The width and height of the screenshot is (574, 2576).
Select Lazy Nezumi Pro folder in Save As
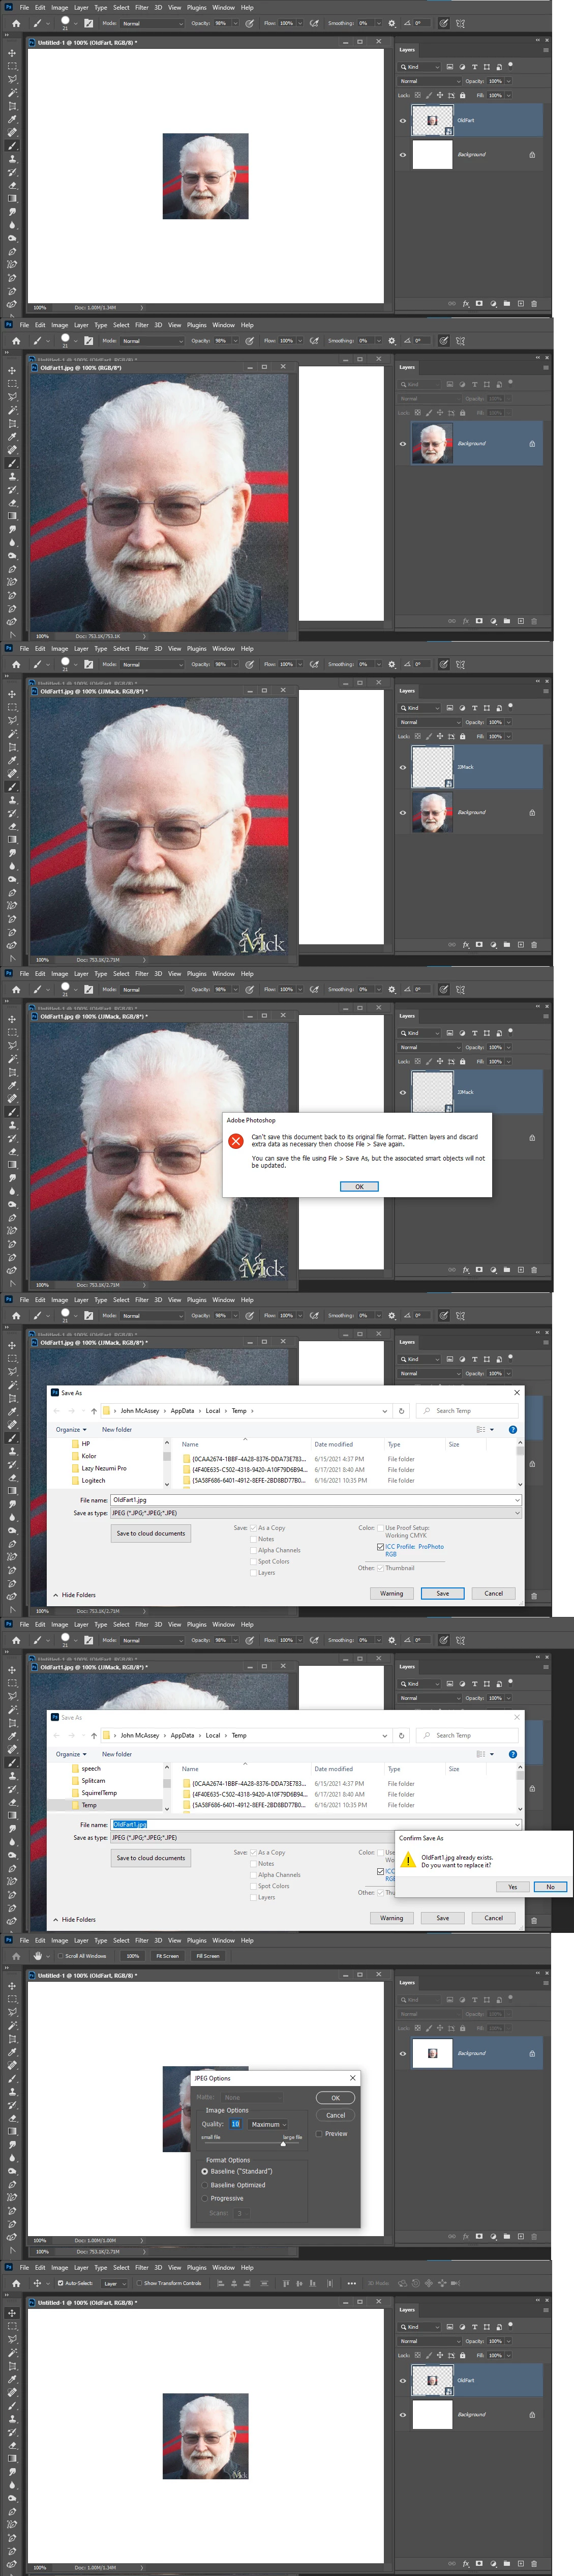pos(104,1468)
